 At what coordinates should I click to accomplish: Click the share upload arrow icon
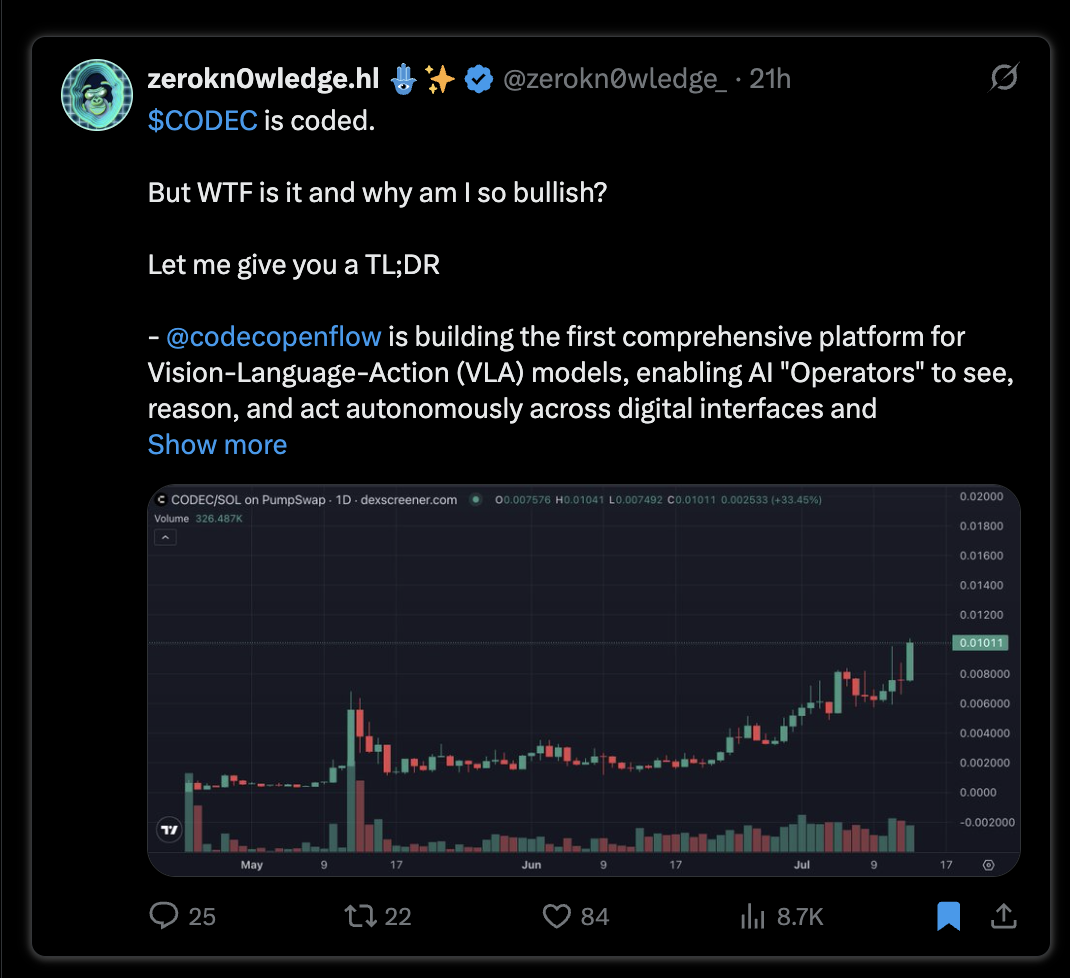(1004, 916)
